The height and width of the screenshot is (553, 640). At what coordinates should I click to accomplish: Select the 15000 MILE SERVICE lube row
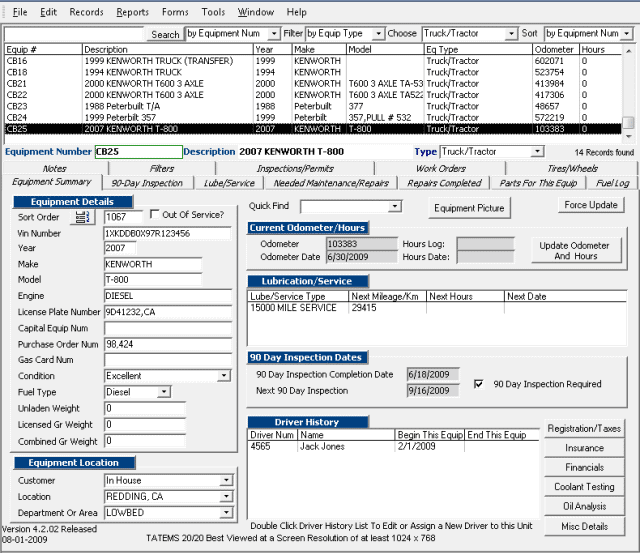pyautogui.click(x=437, y=308)
